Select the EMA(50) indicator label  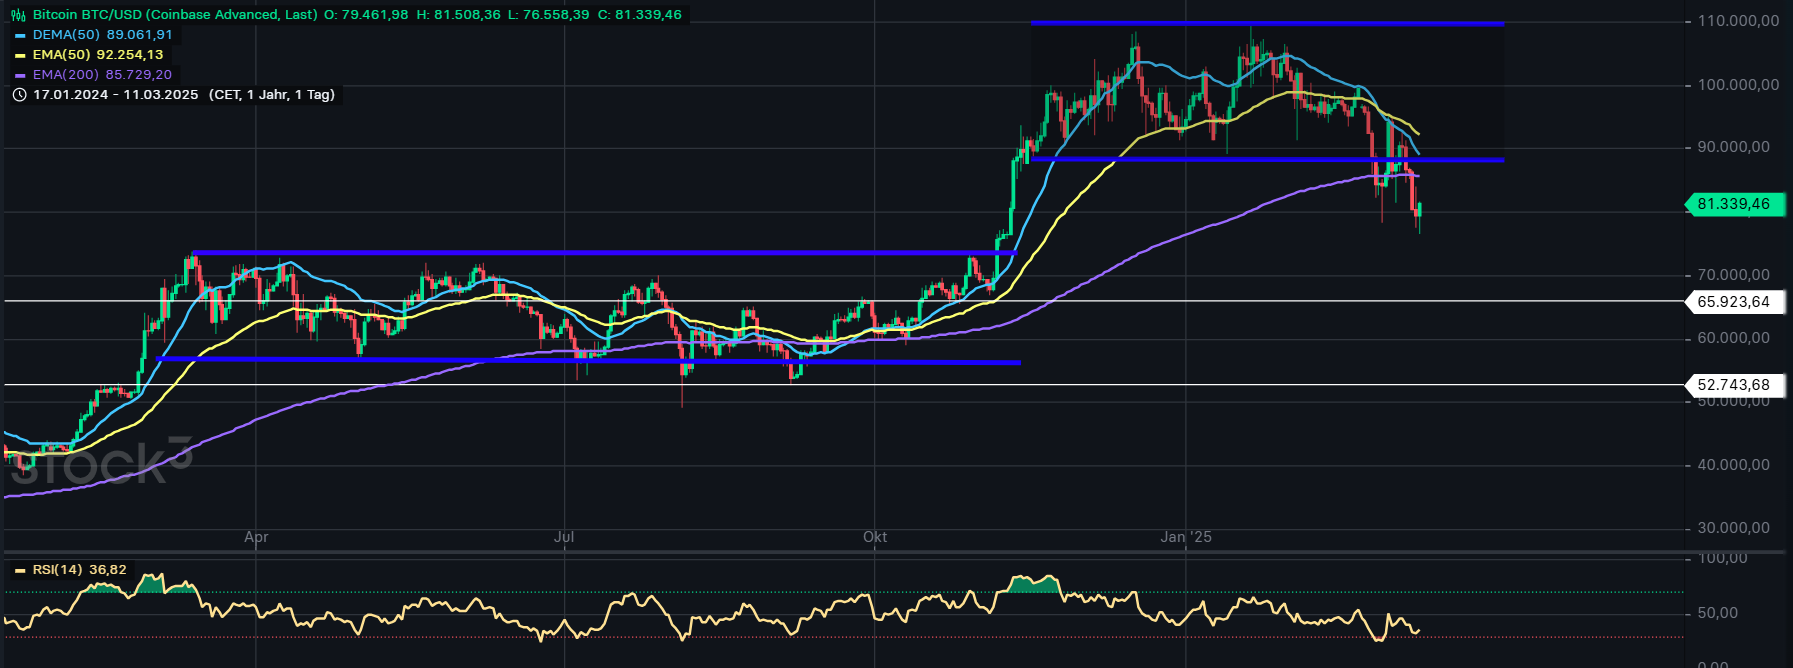(x=98, y=55)
